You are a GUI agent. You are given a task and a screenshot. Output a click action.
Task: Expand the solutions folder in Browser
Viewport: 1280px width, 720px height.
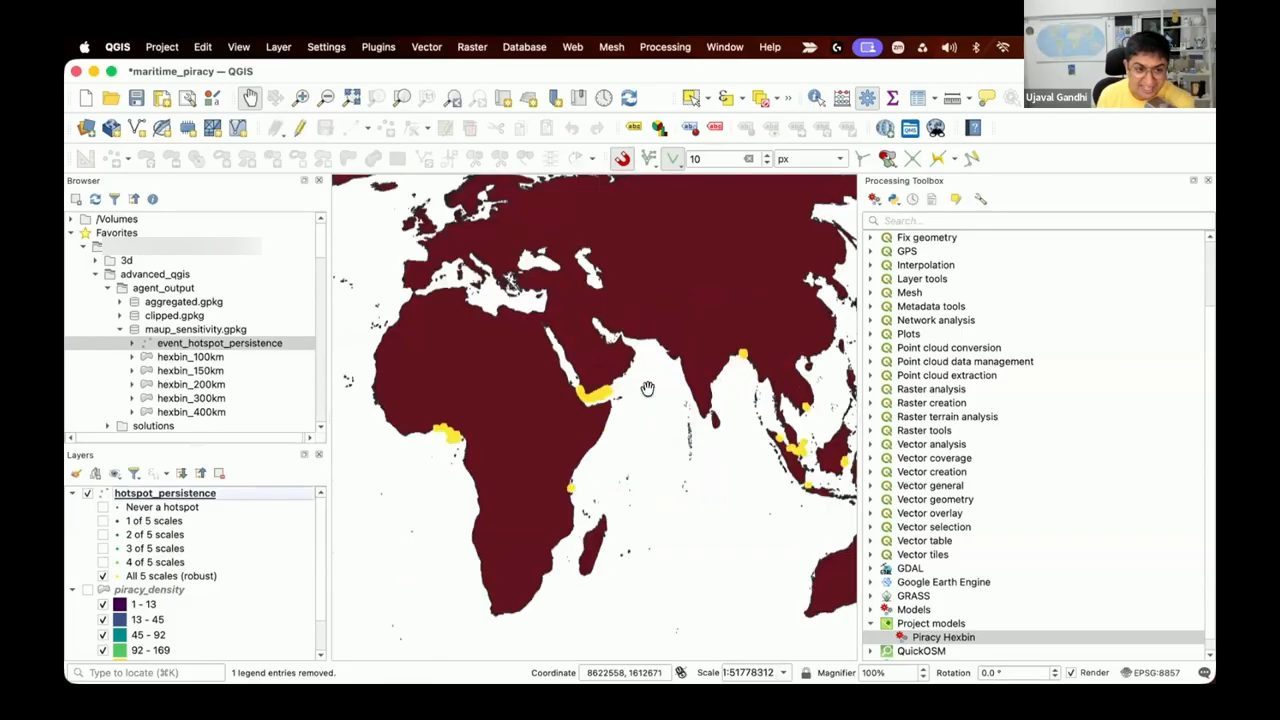(108, 426)
